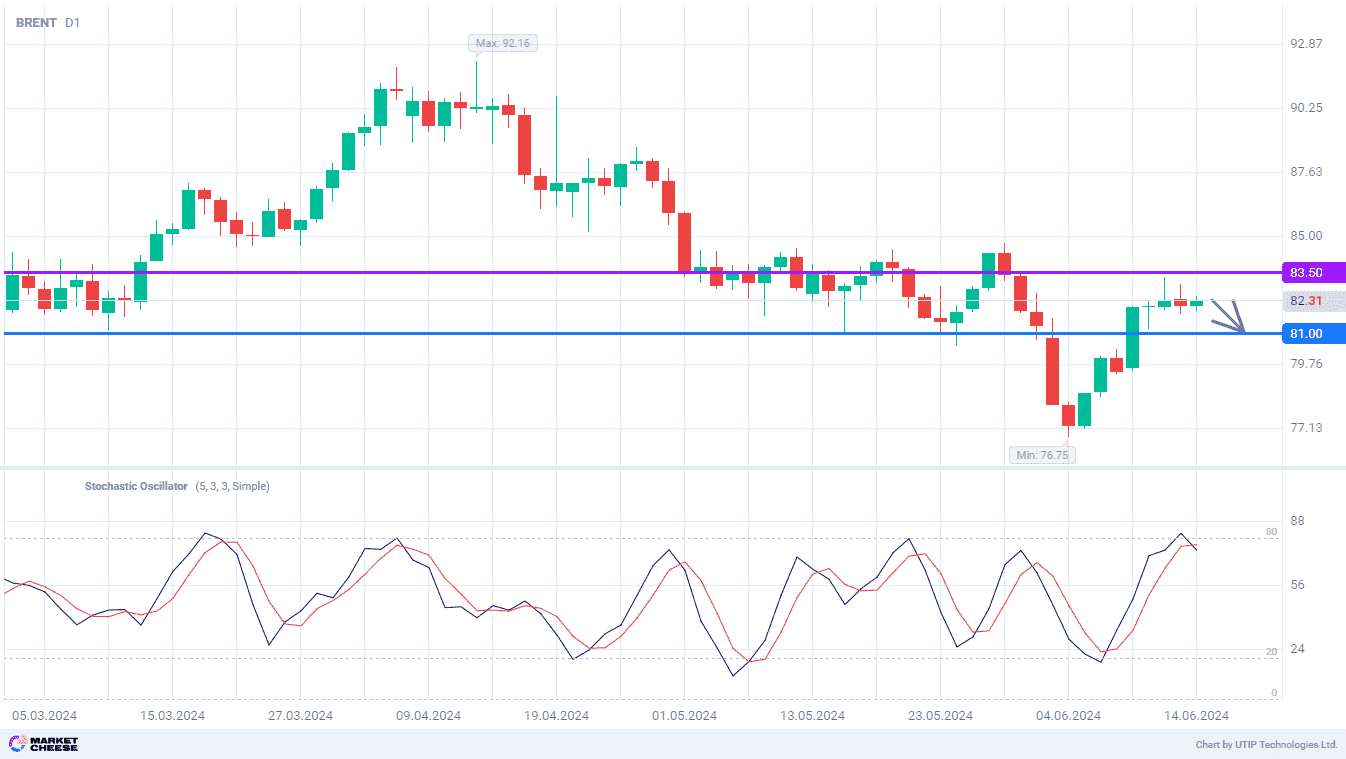This screenshot has height=759, width=1346.
Task: Click the oscillator scale value 88
Action: pyautogui.click(x=1298, y=522)
